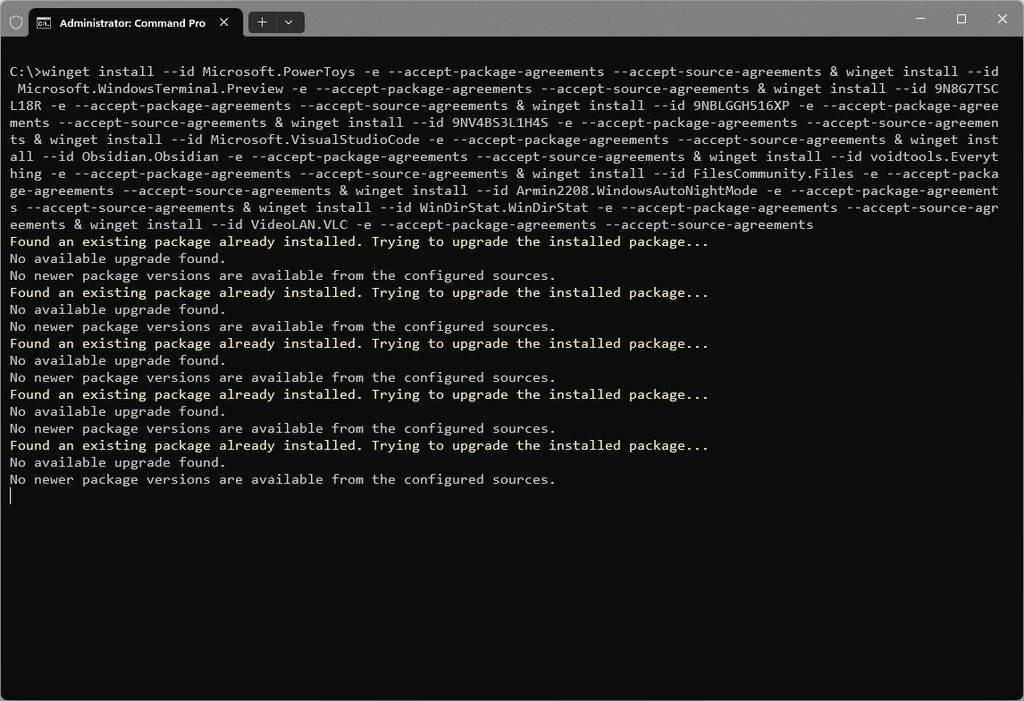The width and height of the screenshot is (1024, 701).
Task: Select the Administrator: Command Prompt tab
Action: coord(132,22)
